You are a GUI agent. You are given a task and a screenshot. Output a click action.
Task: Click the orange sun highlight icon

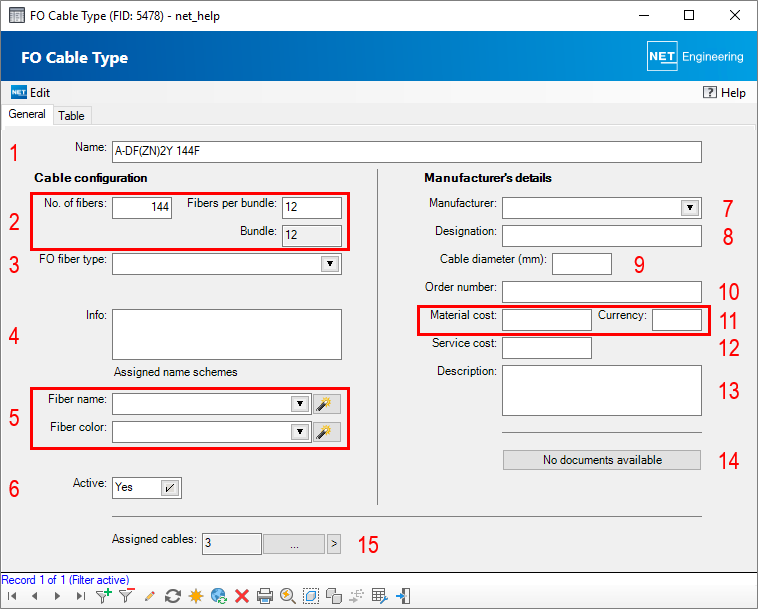[x=196, y=596]
